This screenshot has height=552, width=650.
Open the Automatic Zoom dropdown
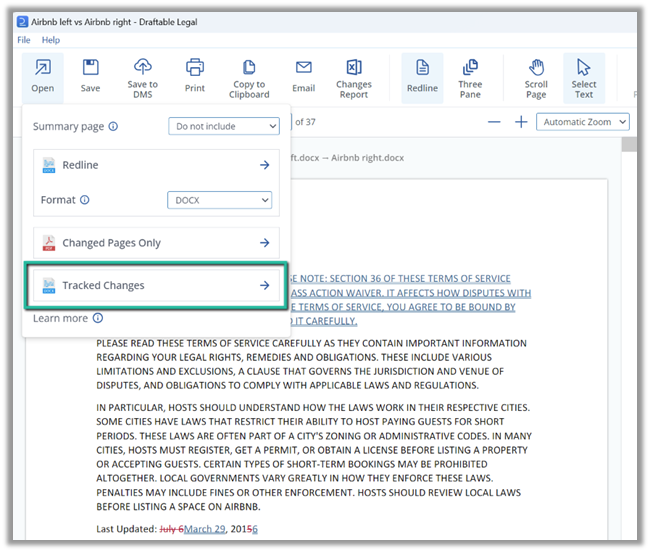point(583,122)
